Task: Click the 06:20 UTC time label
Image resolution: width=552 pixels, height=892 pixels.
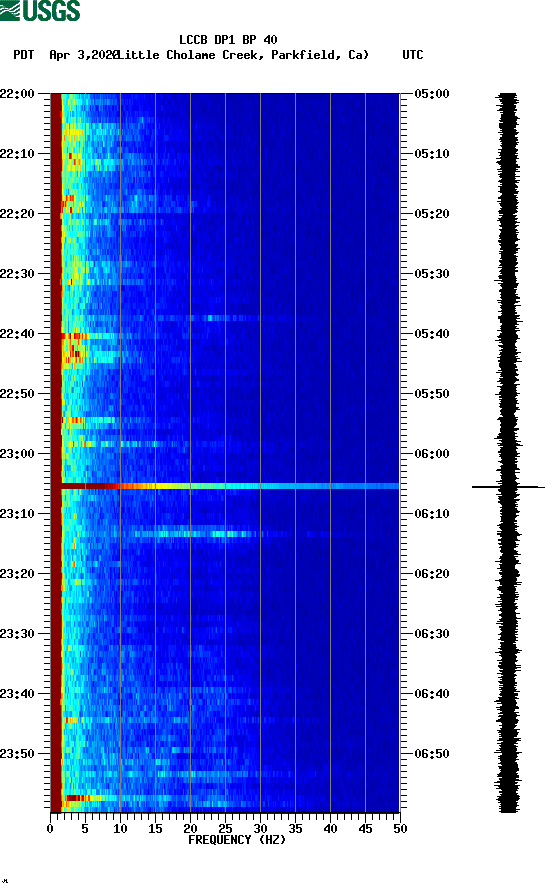Action: coord(432,574)
